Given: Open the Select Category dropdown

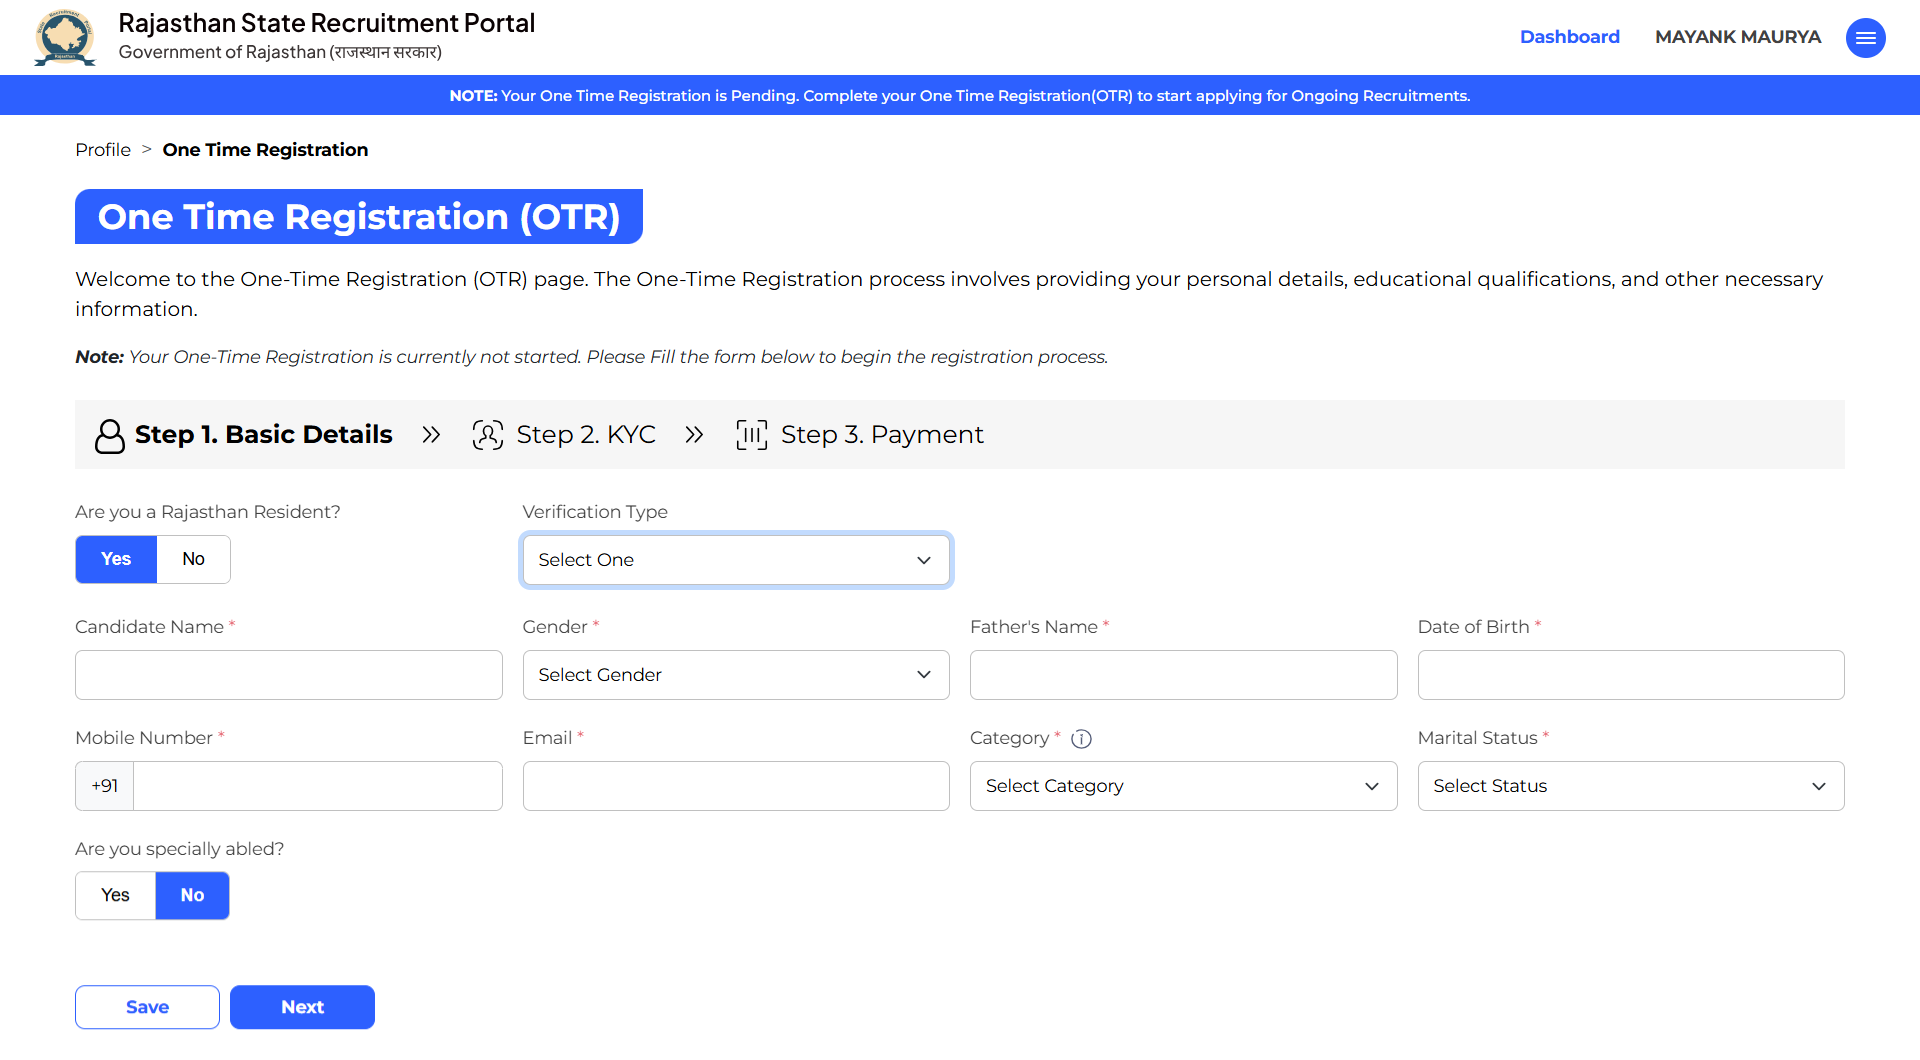Looking at the screenshot, I should pos(1182,786).
